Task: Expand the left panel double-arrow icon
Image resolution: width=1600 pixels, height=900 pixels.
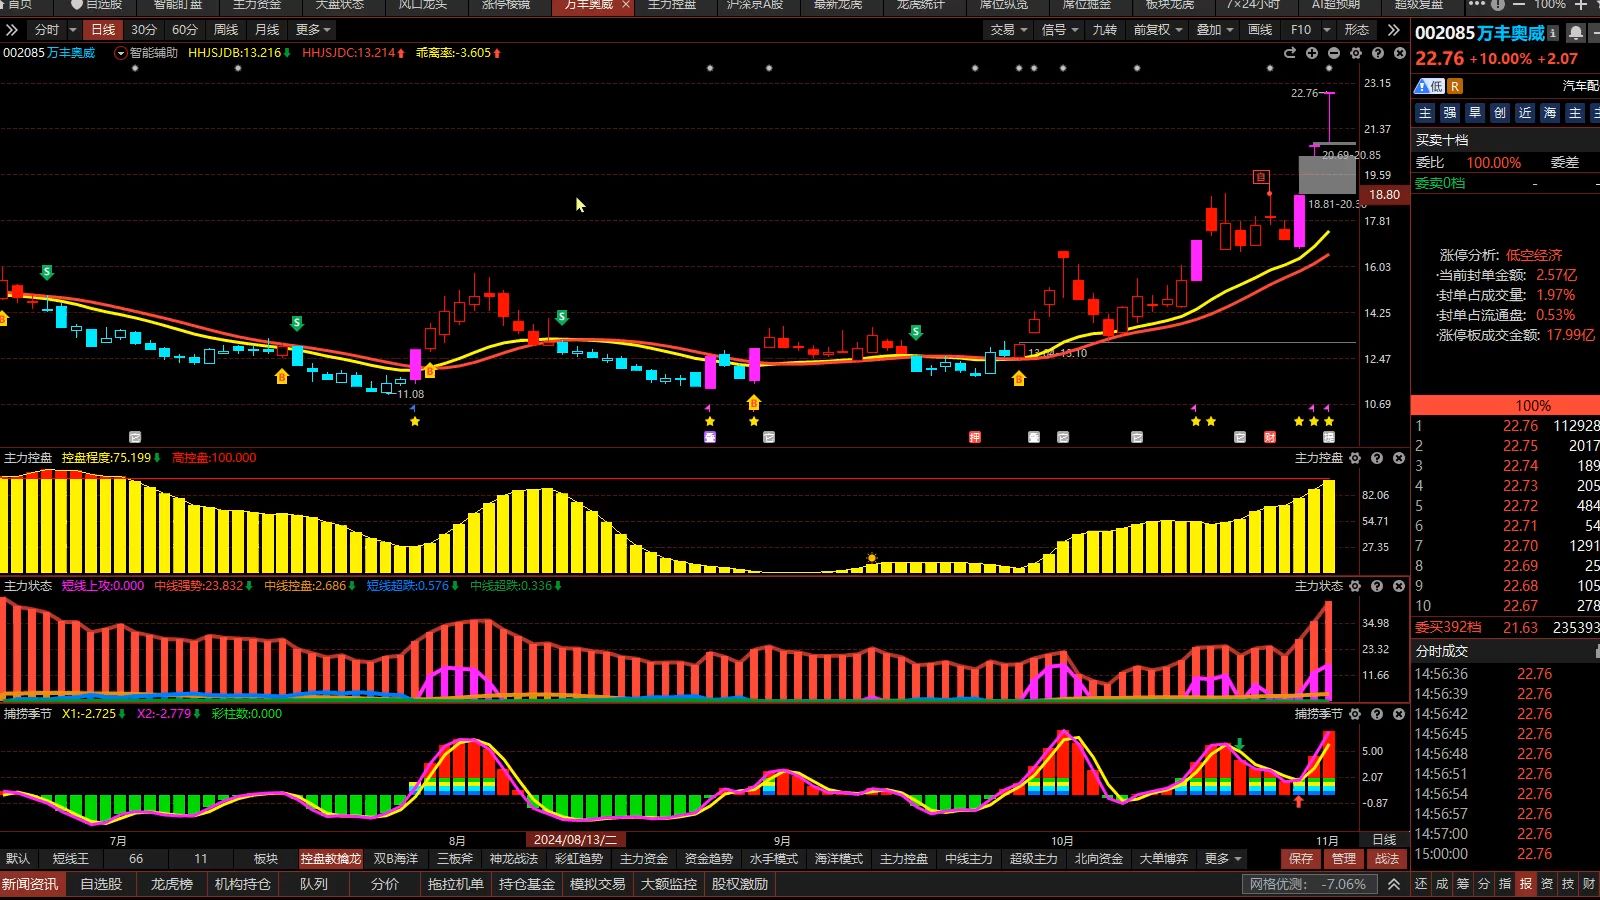Action: pos(12,30)
